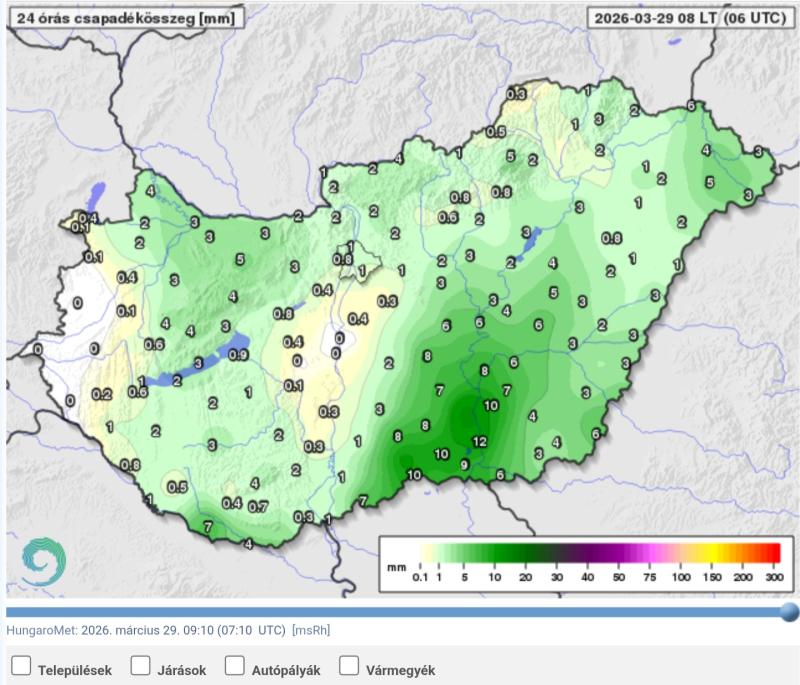The image size is (800, 685).
Task: Click the 24 órás csapadékösszeg title label
Action: pos(121,18)
